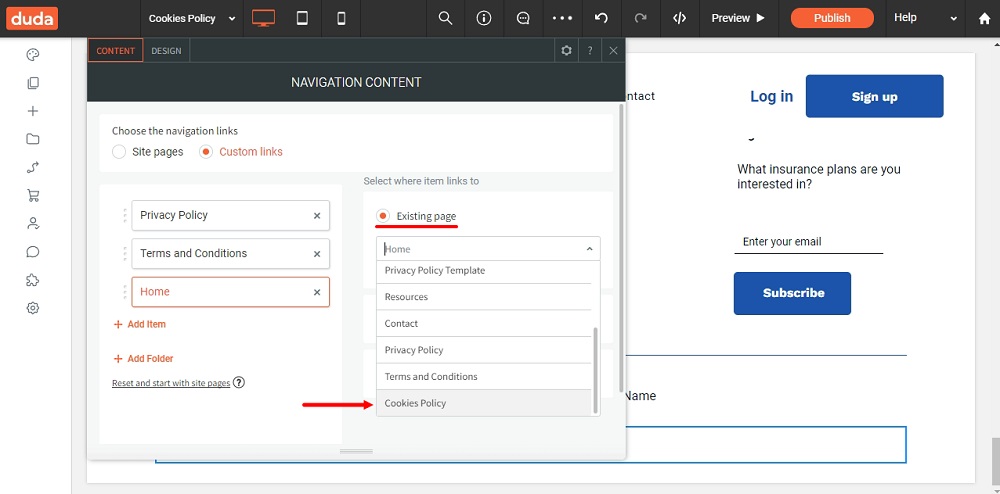Switch to the DESIGN tab

coord(166,50)
